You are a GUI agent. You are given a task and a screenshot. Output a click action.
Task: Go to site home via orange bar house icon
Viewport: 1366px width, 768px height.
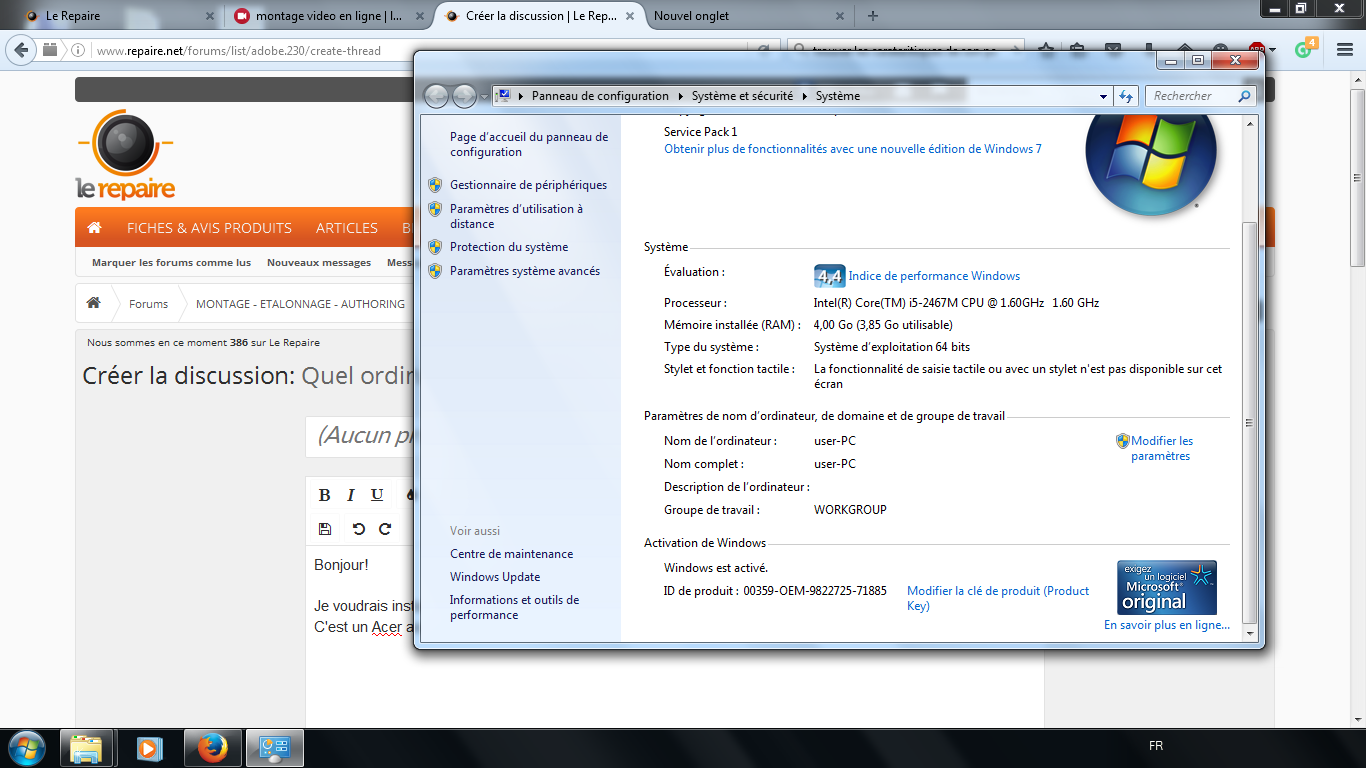94,228
